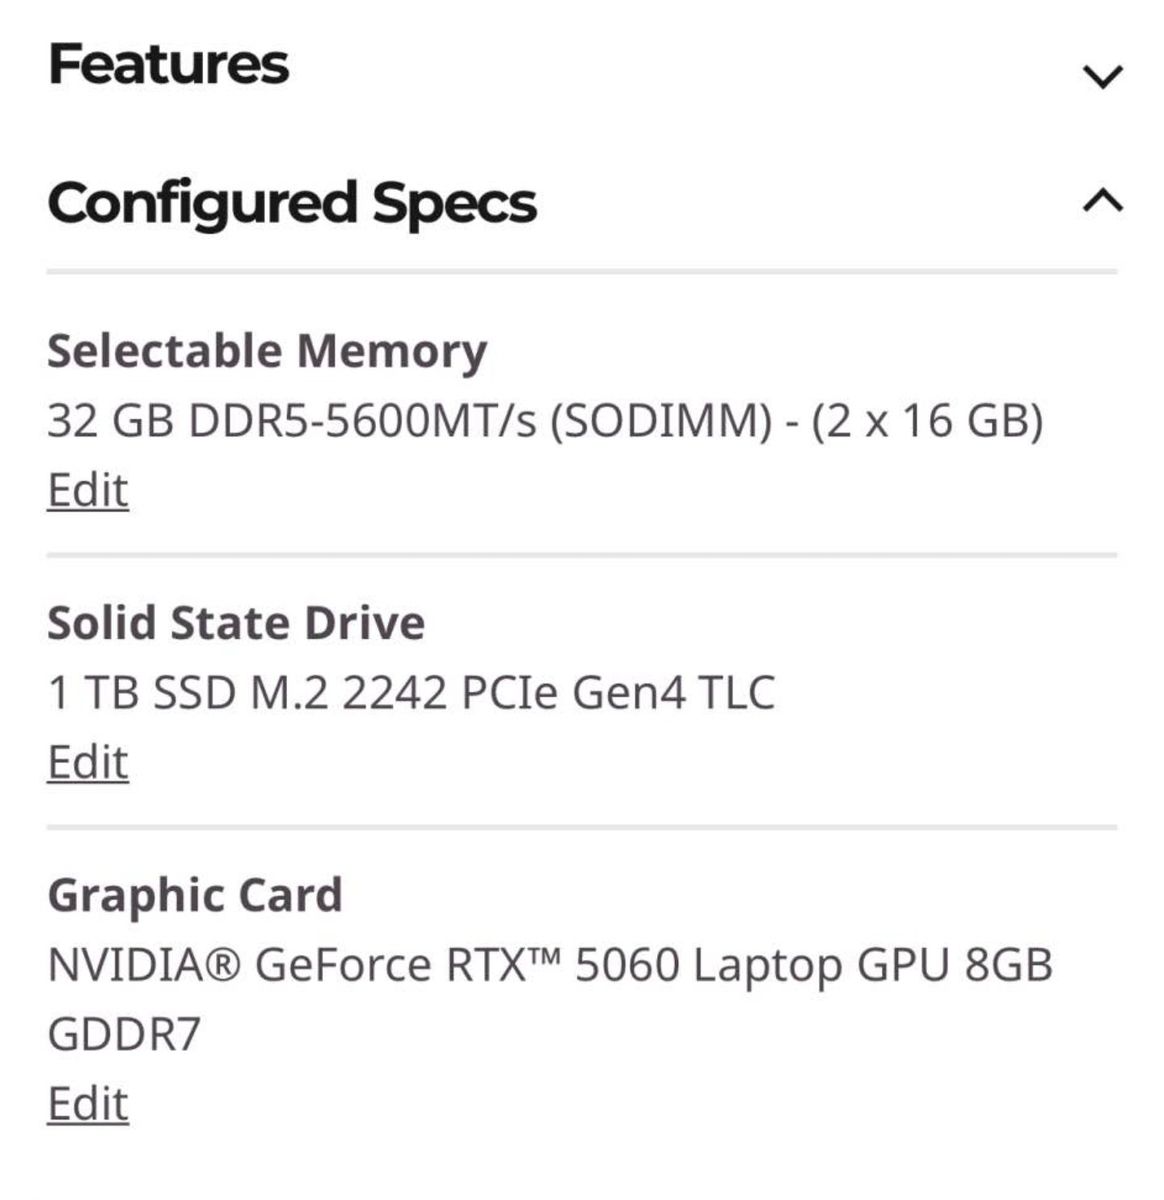Click the Selectable Memory label
Screen dimensions: 1164x1200
click(267, 351)
